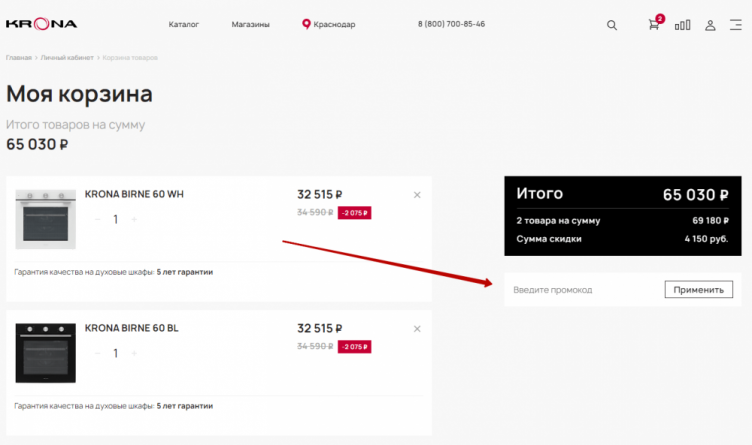The width and height of the screenshot is (752, 445).
Task: Click the 69 180 ₽ subtotal value
Action: click(710, 221)
